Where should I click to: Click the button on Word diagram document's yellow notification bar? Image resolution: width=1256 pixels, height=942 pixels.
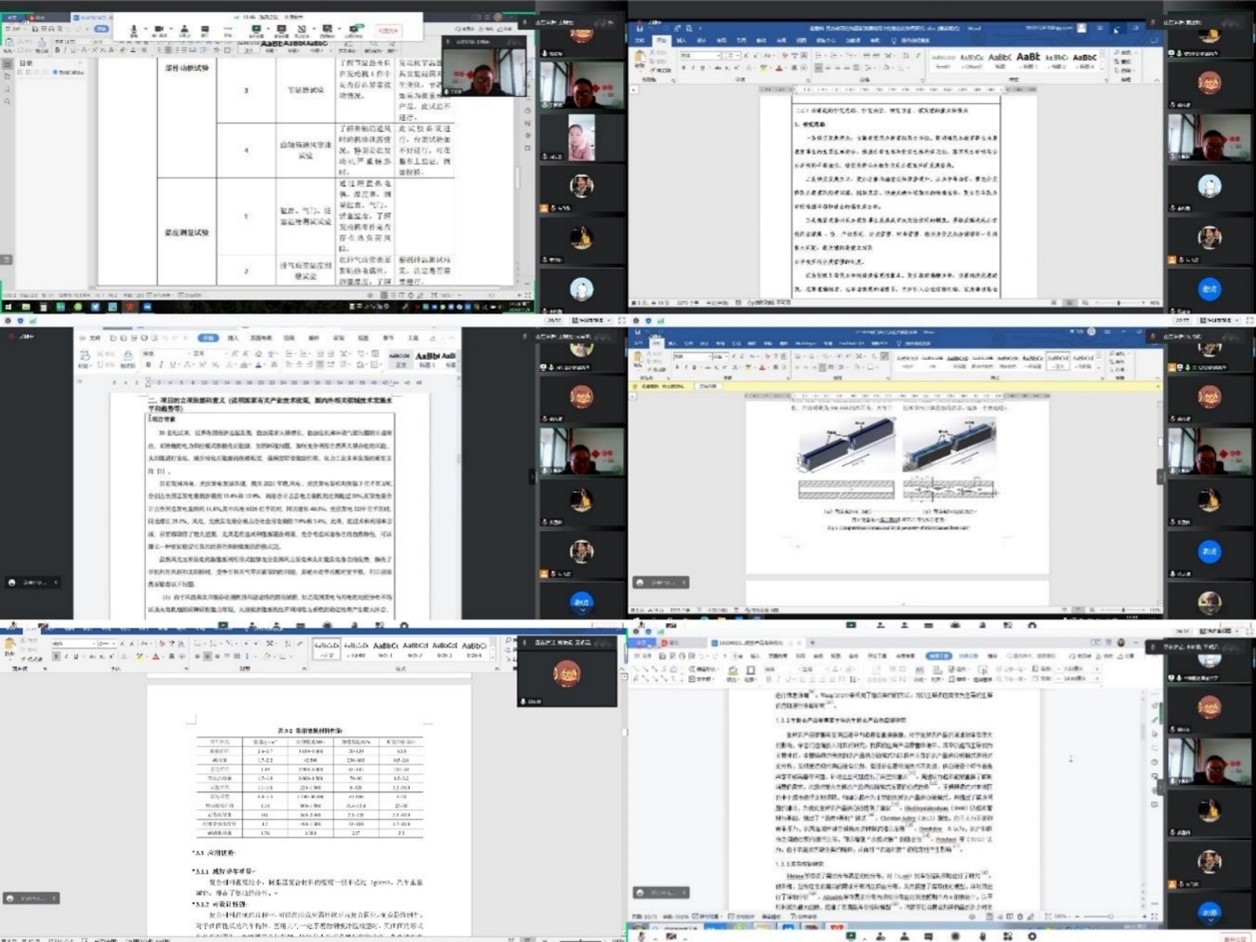[x=709, y=385]
